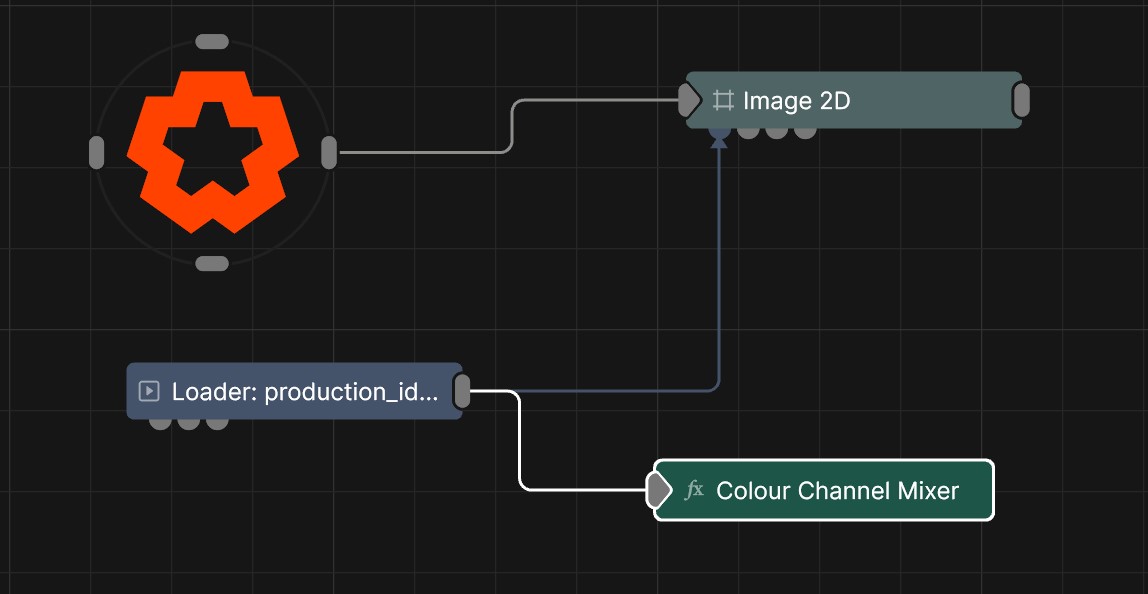Click the fx icon on Colour Channel Mixer
1148x594 pixels.
pyautogui.click(x=694, y=490)
